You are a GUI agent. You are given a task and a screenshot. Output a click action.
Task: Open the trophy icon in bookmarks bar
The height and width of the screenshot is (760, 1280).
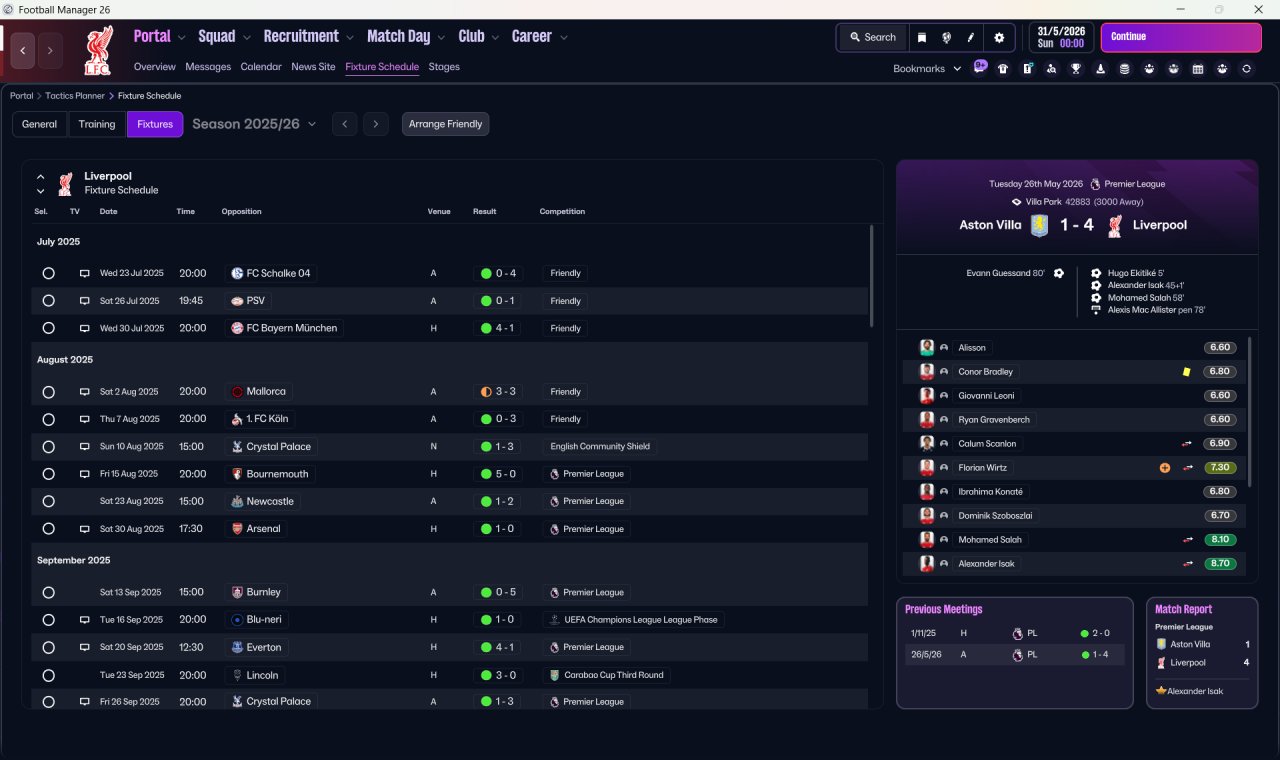click(1076, 69)
